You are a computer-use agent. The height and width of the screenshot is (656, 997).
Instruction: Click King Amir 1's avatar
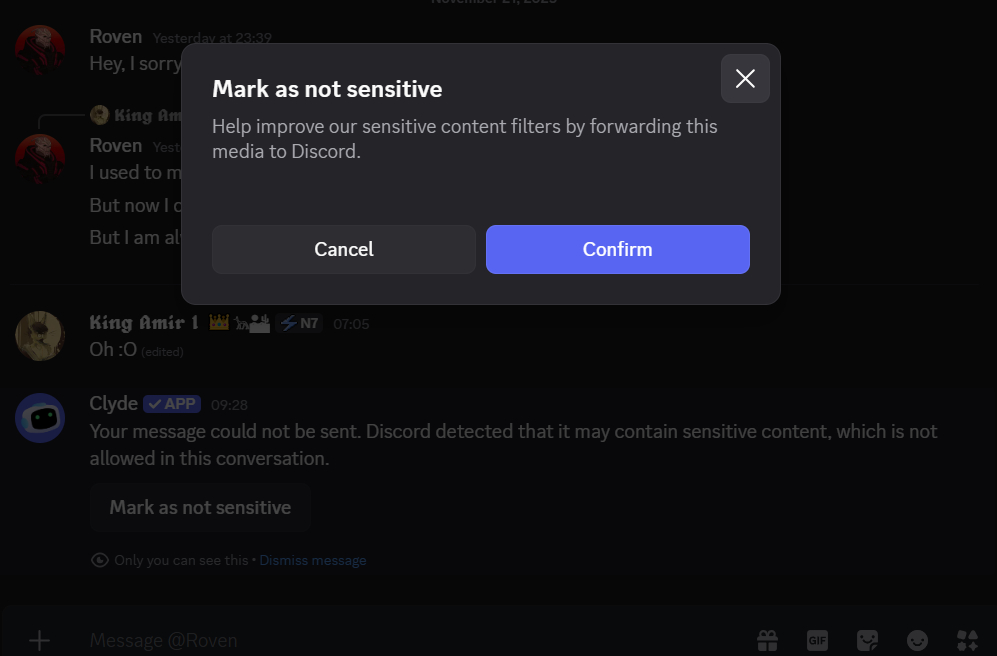pos(40,336)
